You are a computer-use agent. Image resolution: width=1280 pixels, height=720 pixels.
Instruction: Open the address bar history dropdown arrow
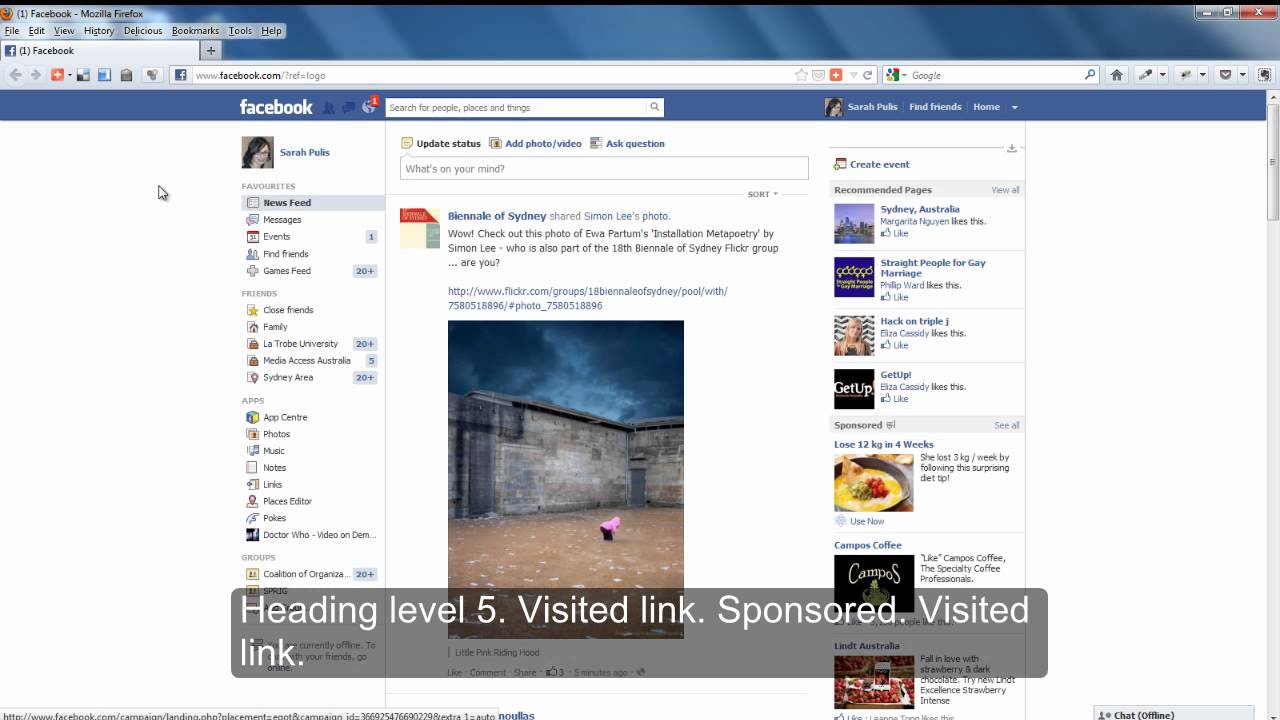pos(852,75)
